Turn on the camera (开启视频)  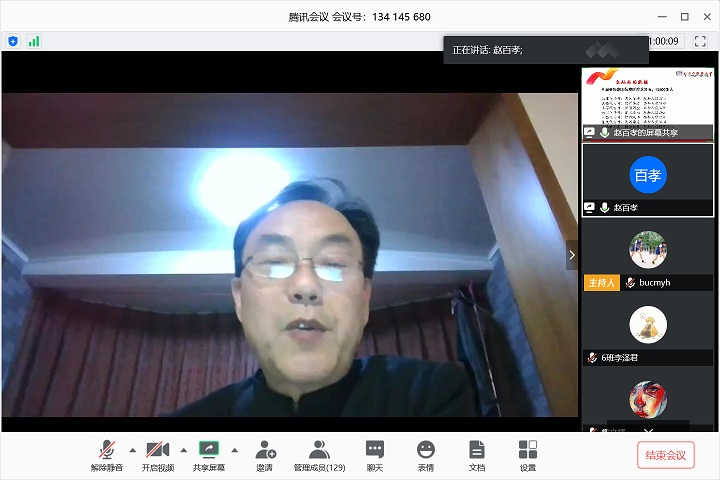pos(157,454)
